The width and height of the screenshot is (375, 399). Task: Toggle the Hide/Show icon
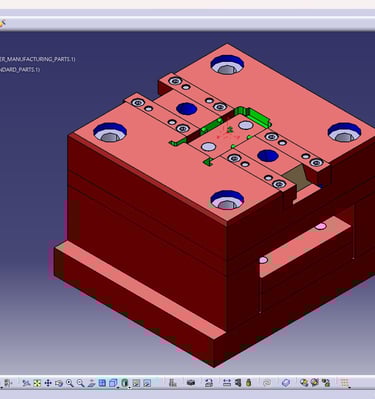pyautogui.click(x=136, y=383)
